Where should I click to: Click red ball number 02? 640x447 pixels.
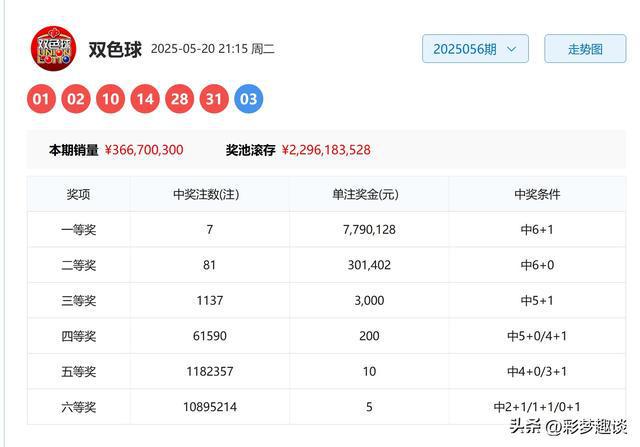coord(76,99)
